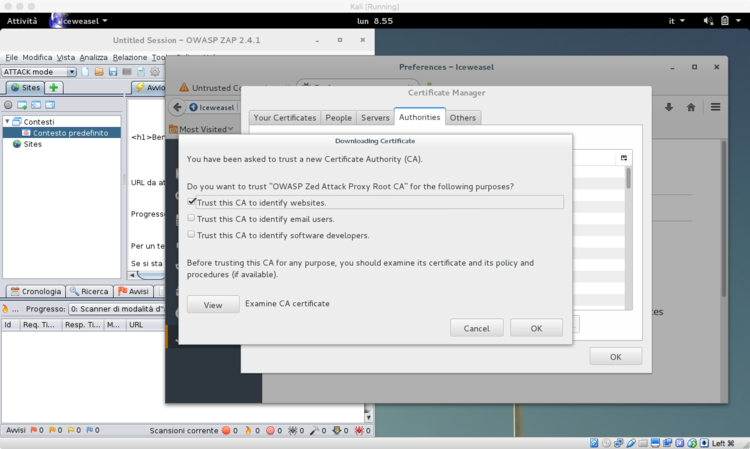Open ZAP options via the gear icon

click(155, 72)
